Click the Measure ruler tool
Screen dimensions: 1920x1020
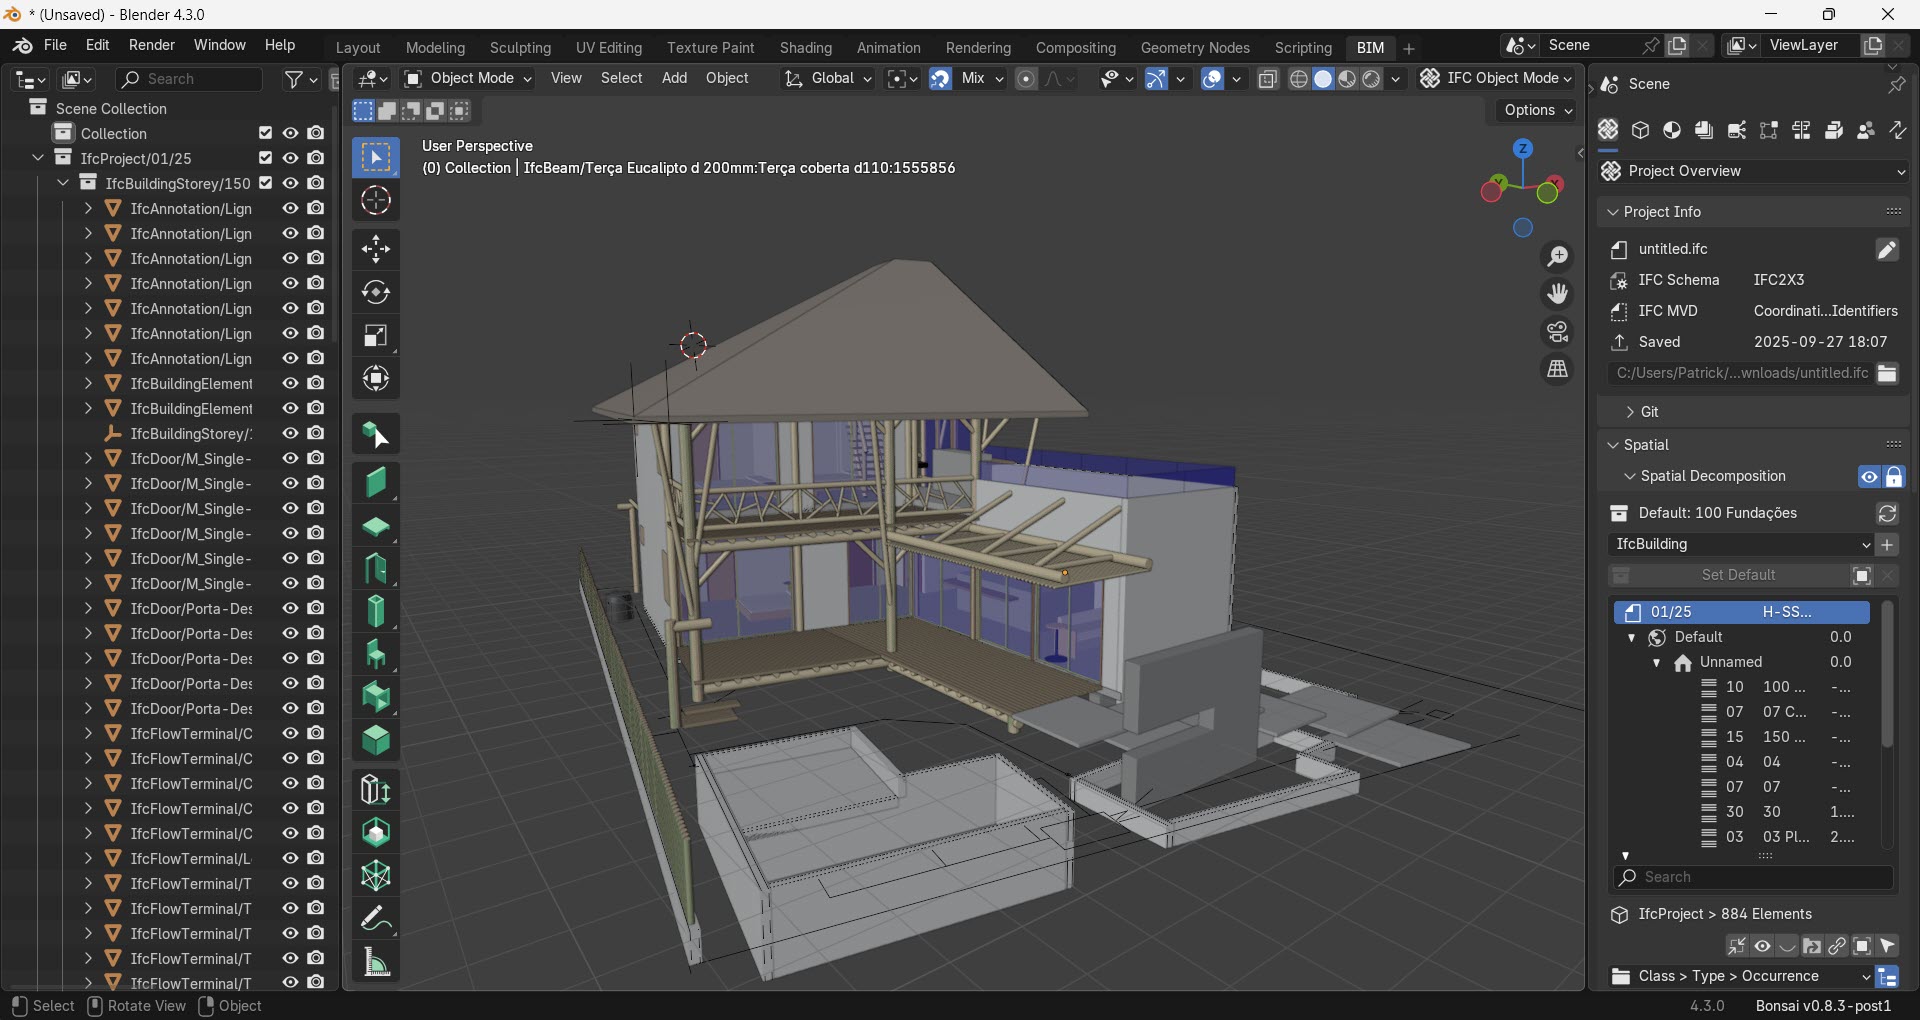coord(376,962)
